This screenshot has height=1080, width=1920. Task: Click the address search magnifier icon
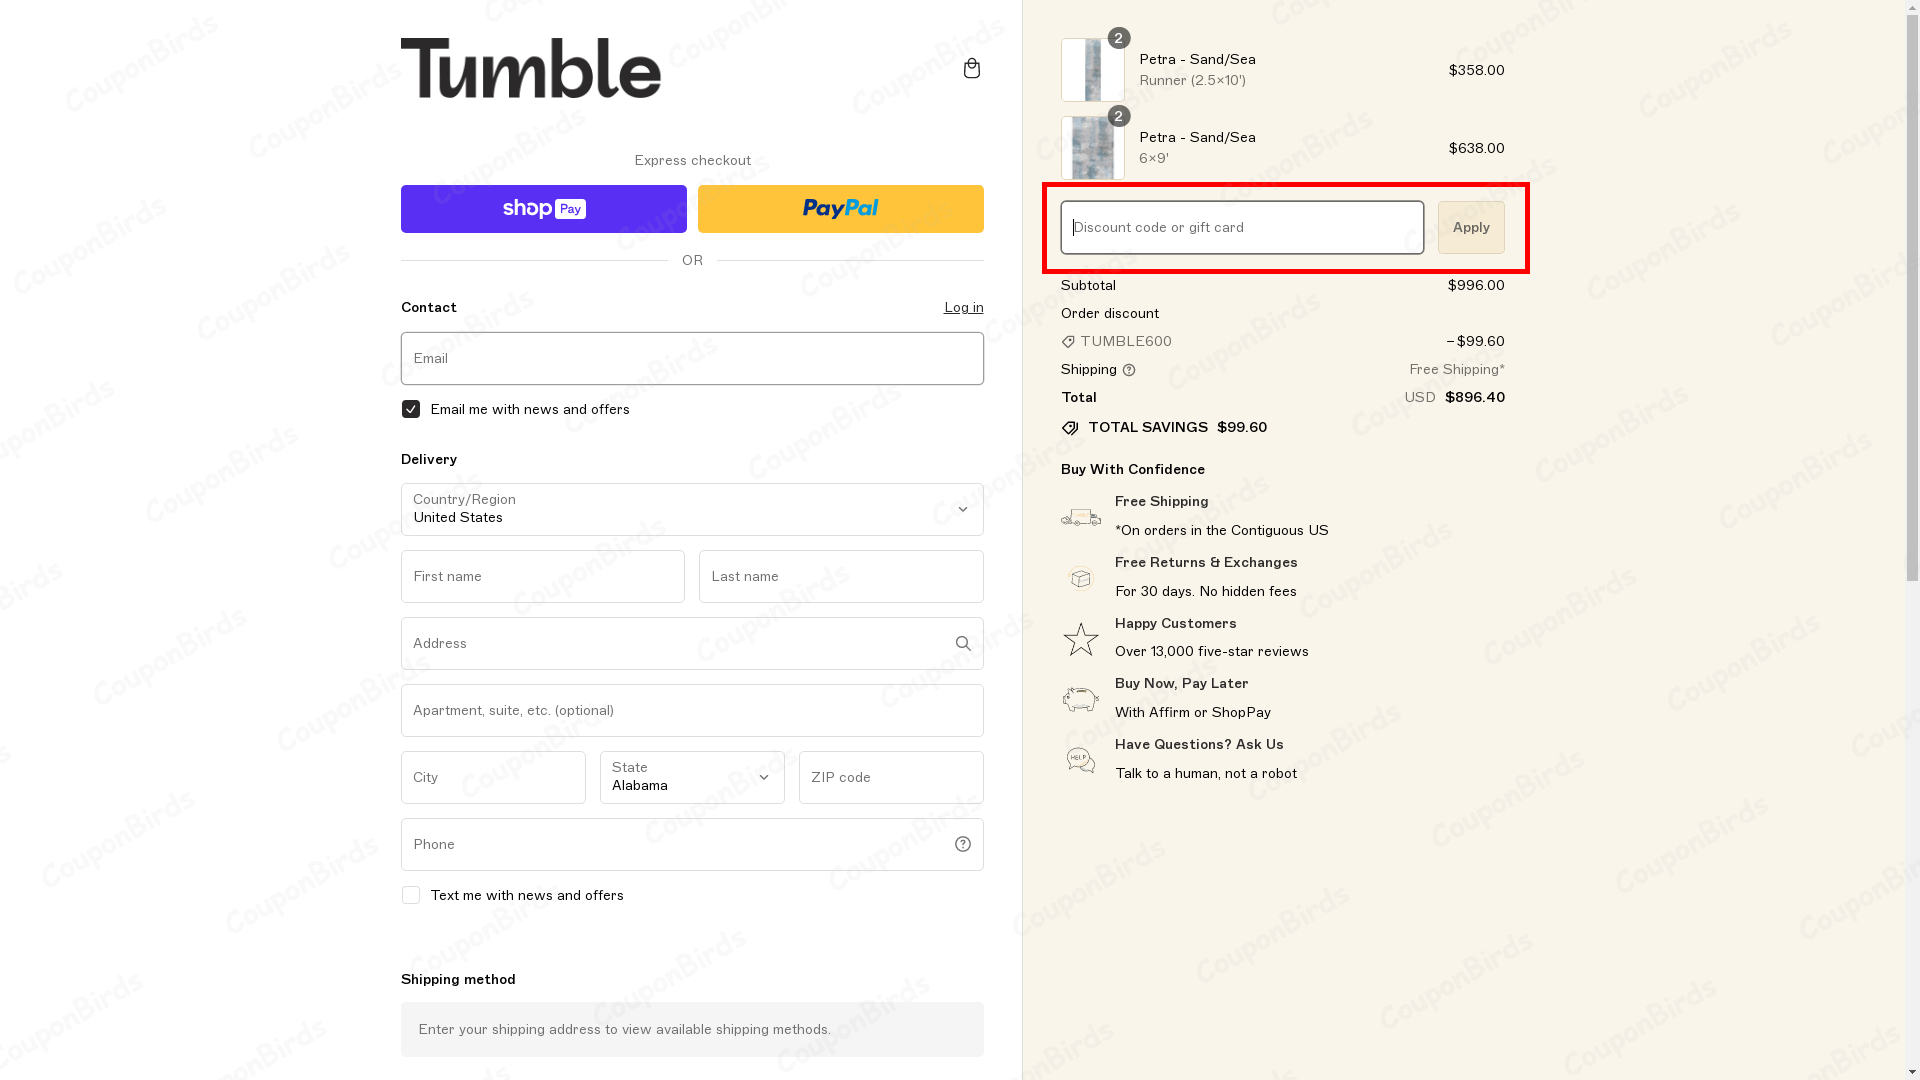click(x=963, y=644)
